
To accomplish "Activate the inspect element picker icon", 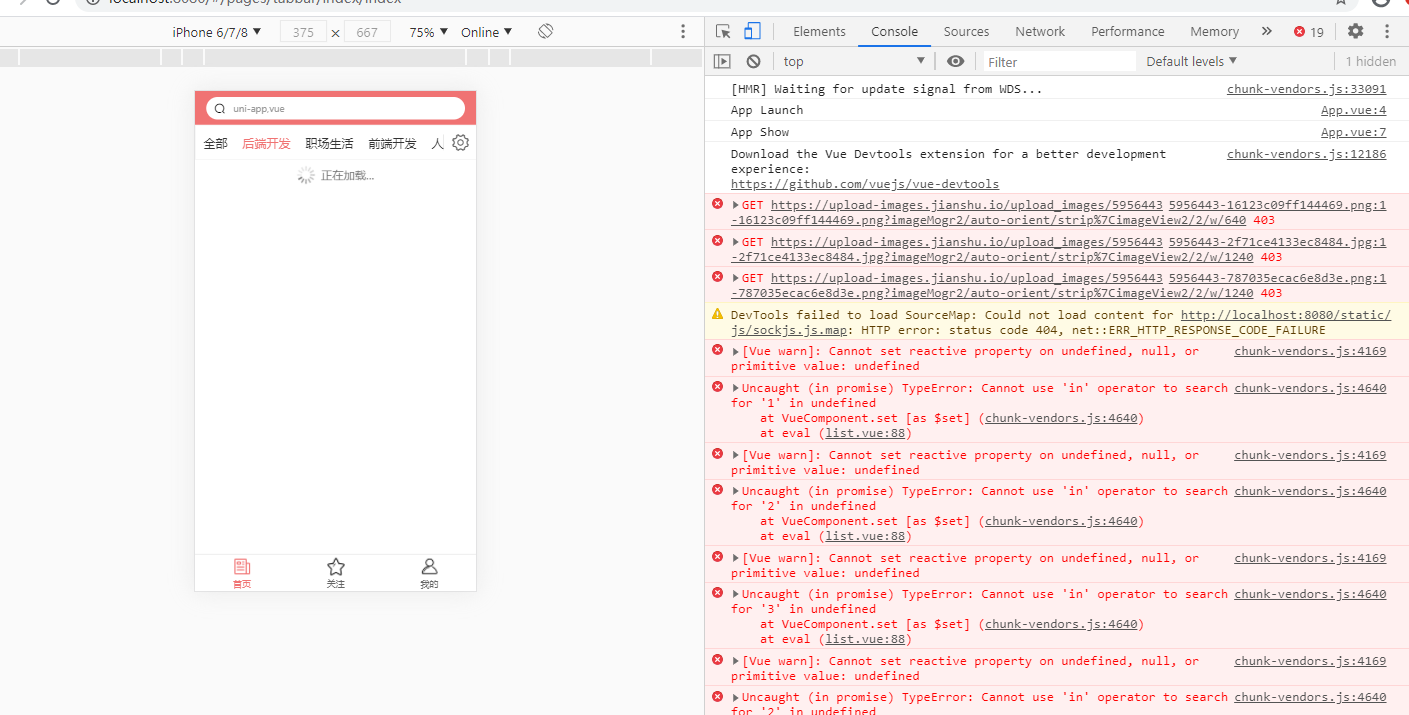I will point(724,31).
